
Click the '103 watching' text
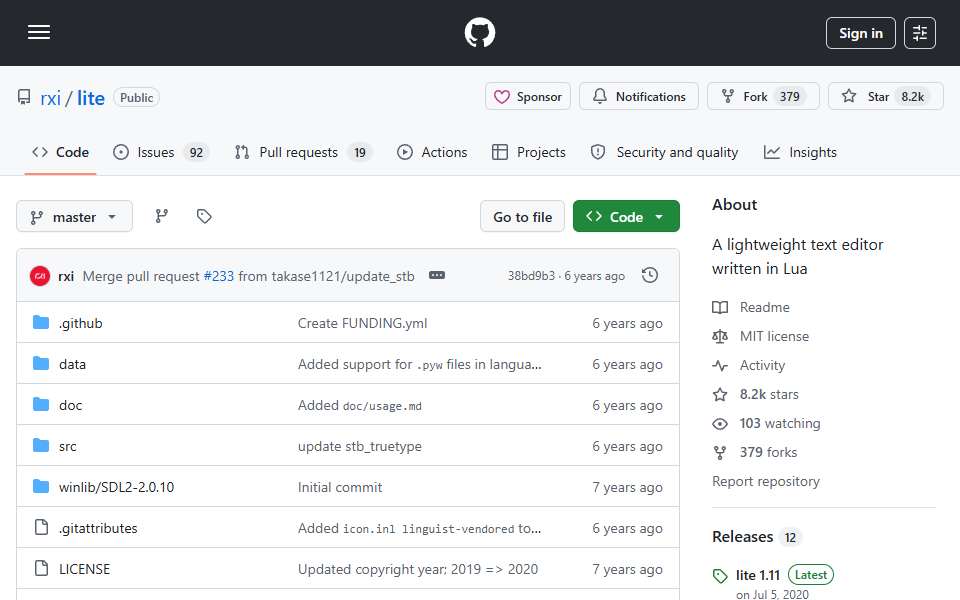pyautogui.click(x=779, y=423)
